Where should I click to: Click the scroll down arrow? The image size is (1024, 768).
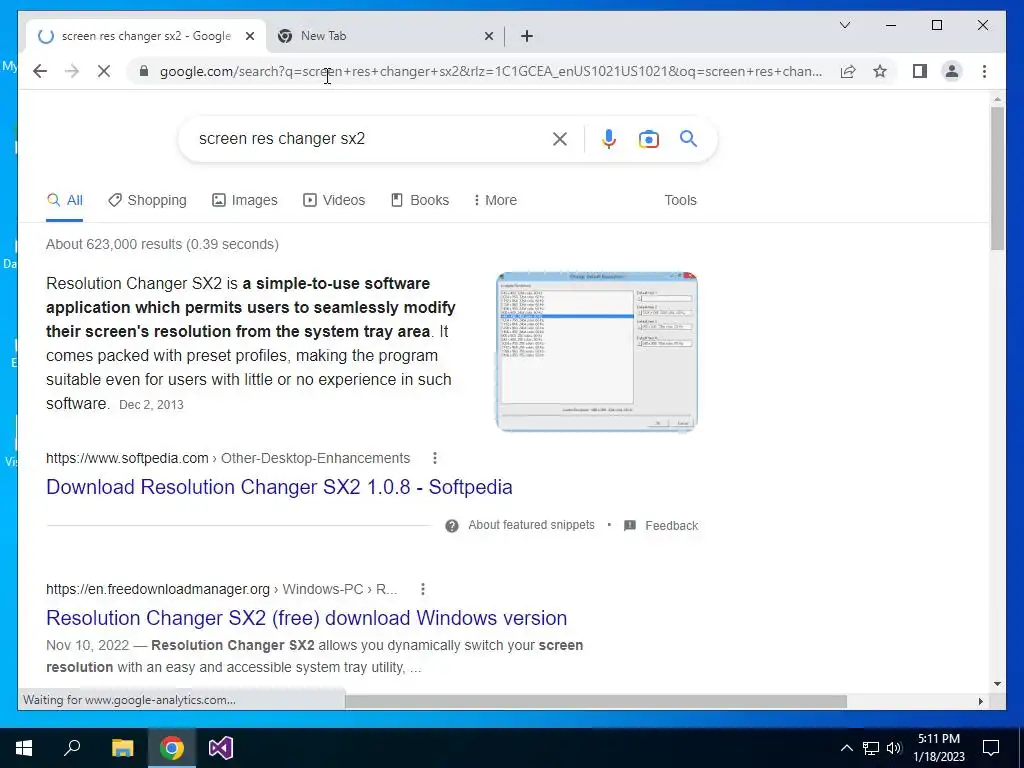coord(997,684)
